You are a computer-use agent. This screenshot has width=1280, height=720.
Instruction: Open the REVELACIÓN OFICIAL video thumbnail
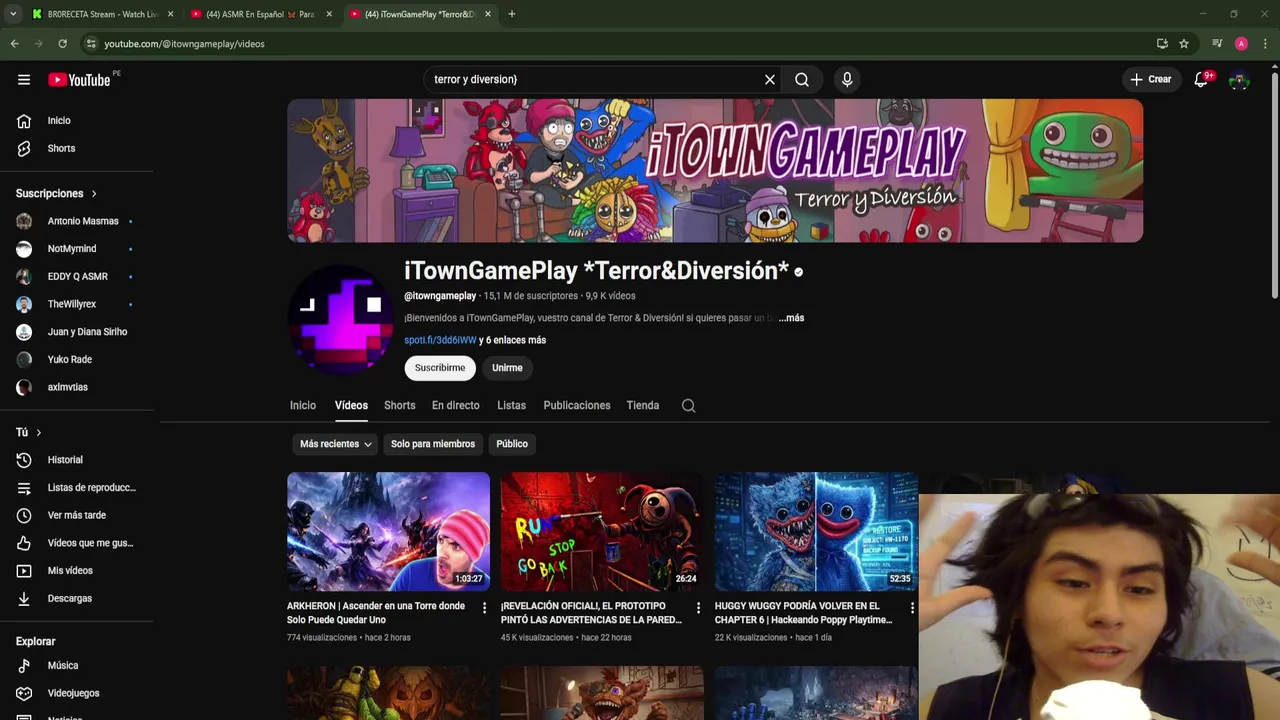602,531
